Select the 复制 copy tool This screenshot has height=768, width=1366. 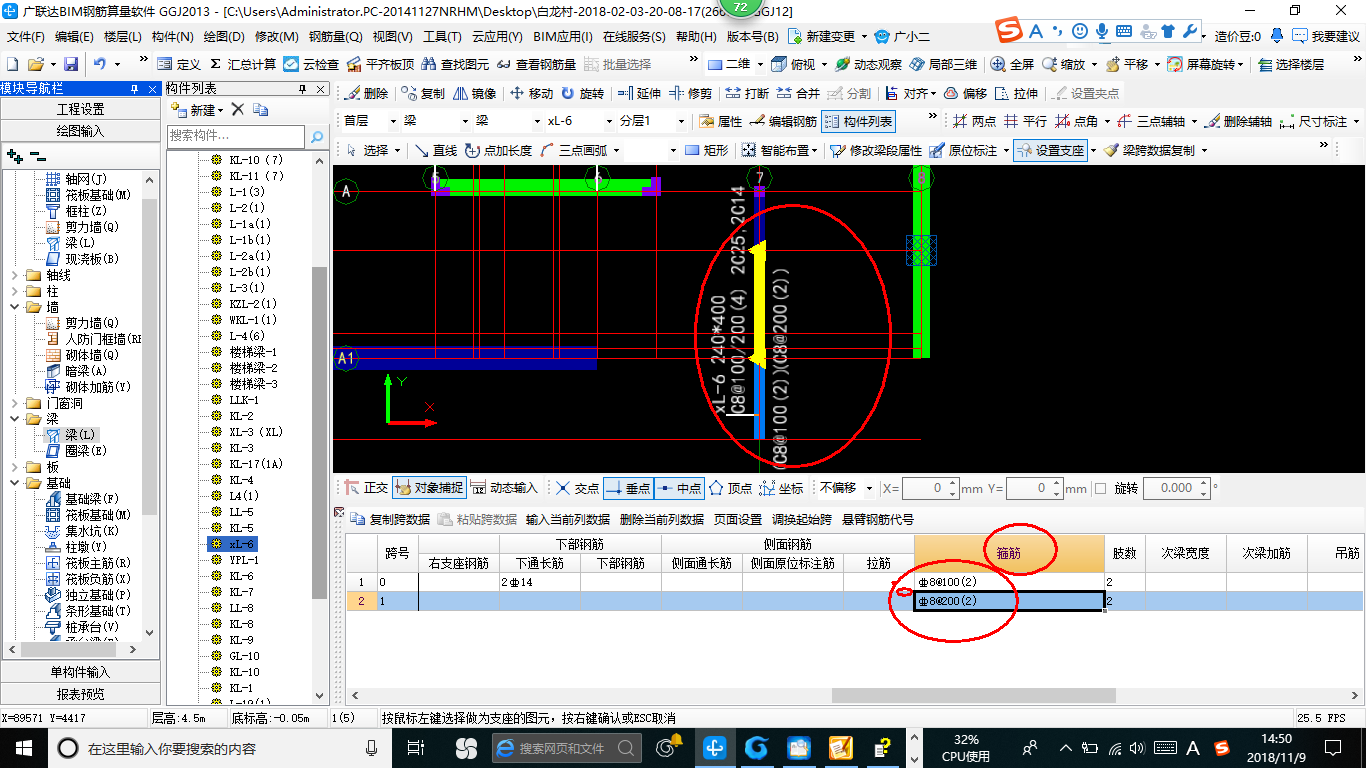coord(422,93)
